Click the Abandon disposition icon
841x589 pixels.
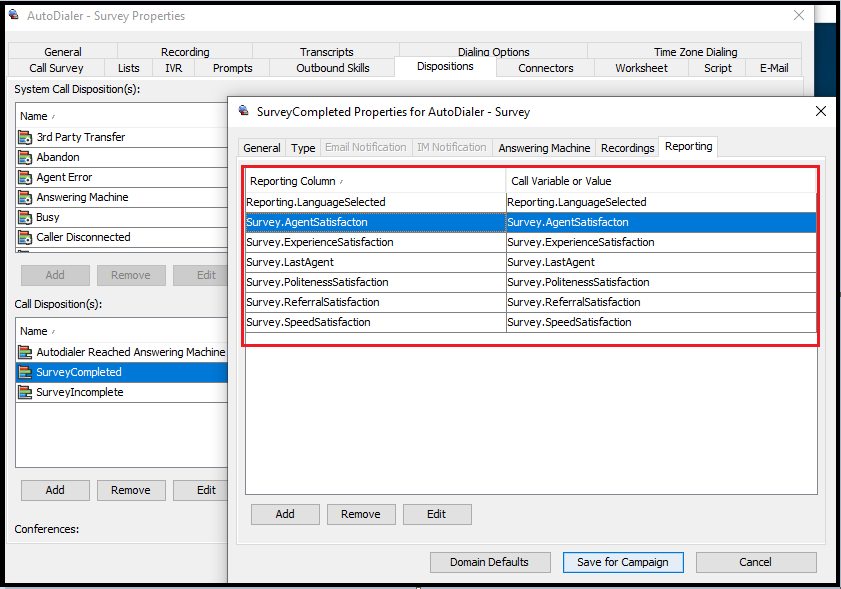coord(25,158)
